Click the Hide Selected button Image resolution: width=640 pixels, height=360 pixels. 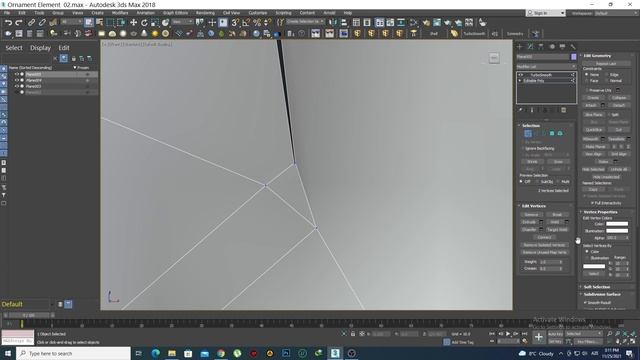[x=593, y=169]
